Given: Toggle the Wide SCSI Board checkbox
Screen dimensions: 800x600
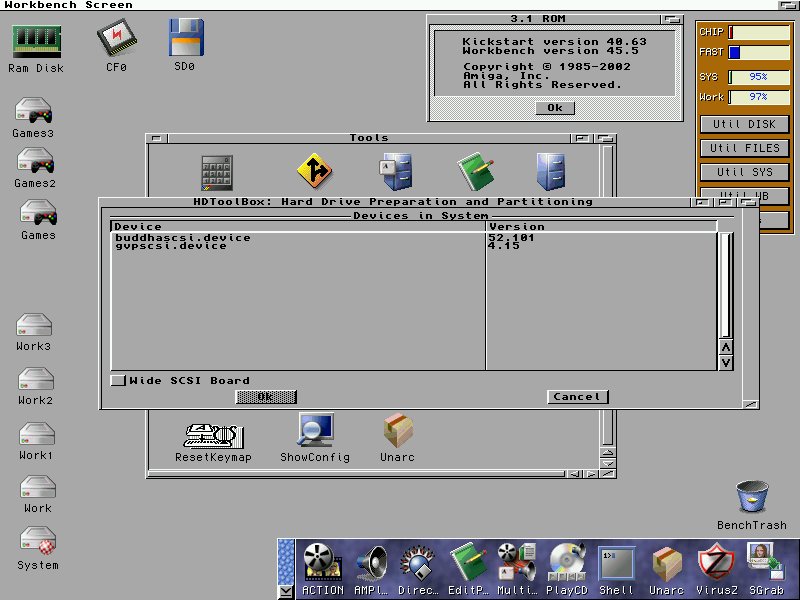Looking at the screenshot, I should coord(118,380).
